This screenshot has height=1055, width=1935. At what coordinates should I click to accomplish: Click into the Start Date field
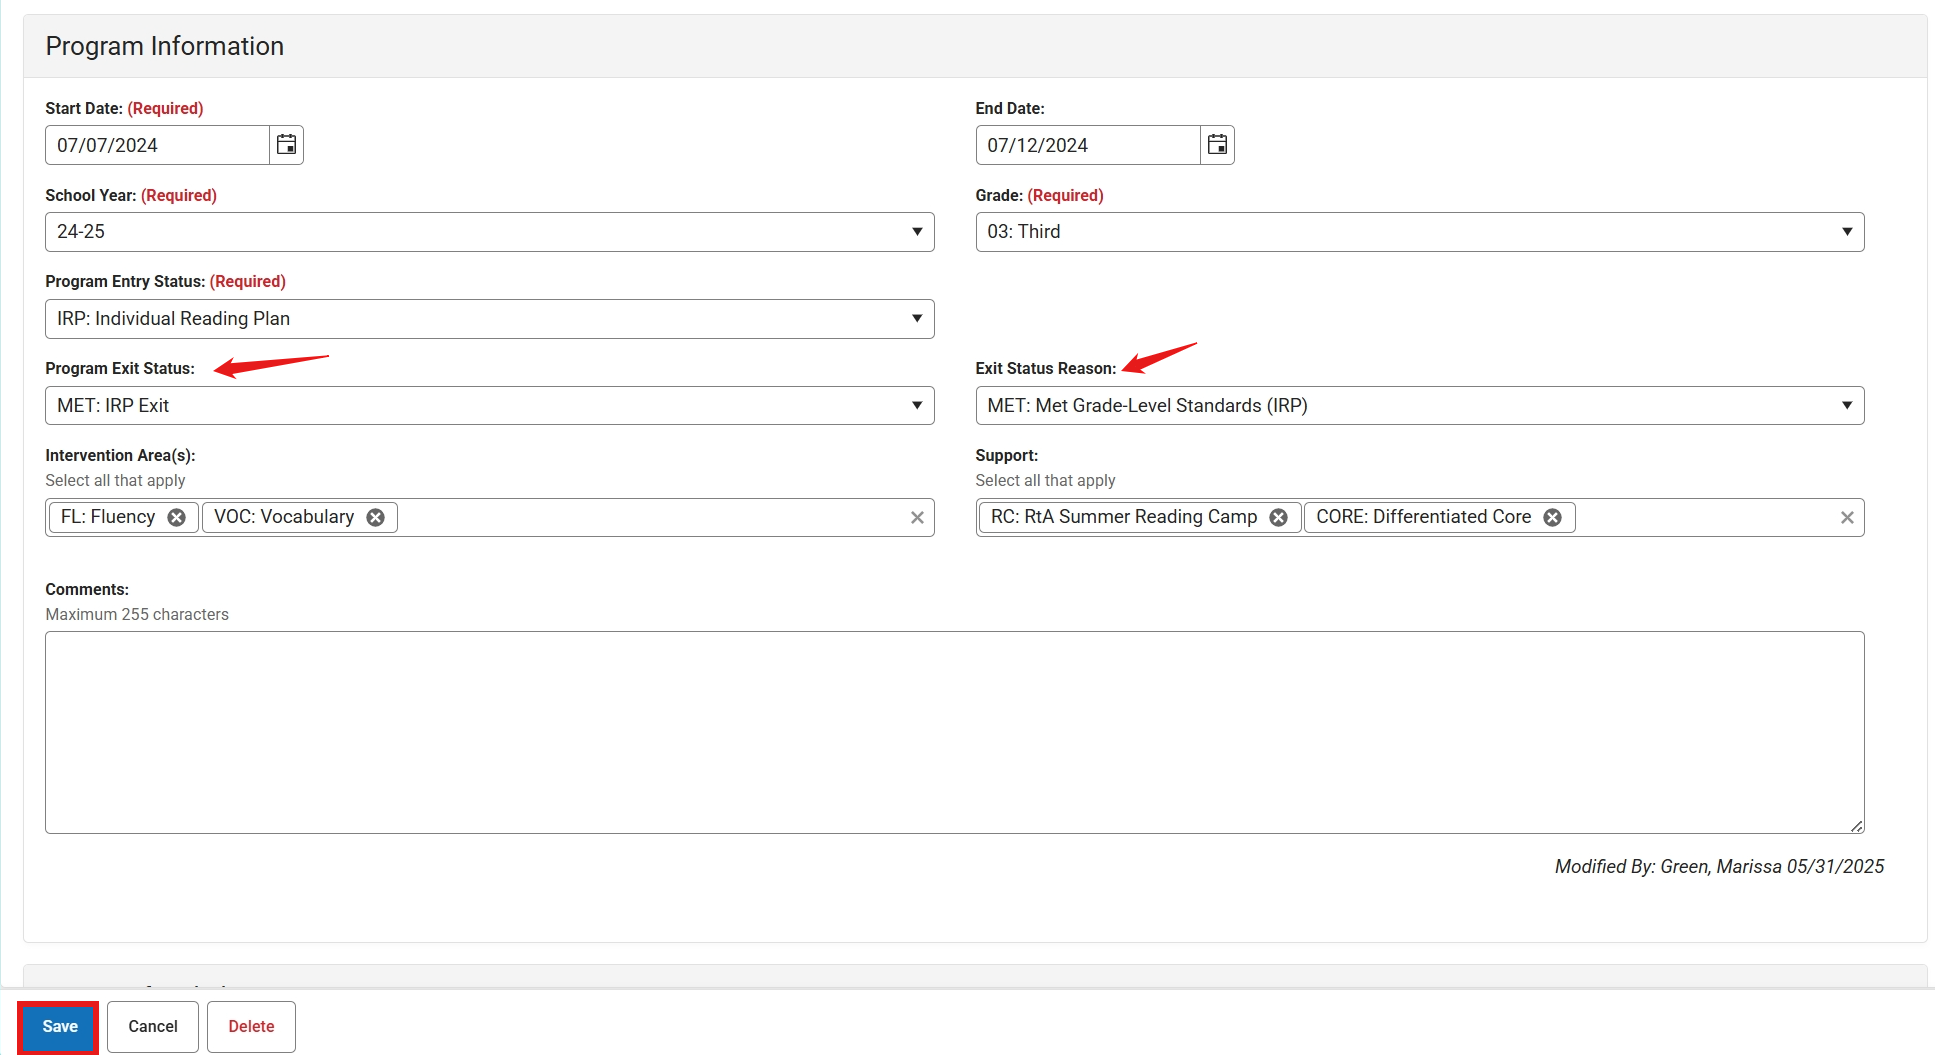pos(157,145)
